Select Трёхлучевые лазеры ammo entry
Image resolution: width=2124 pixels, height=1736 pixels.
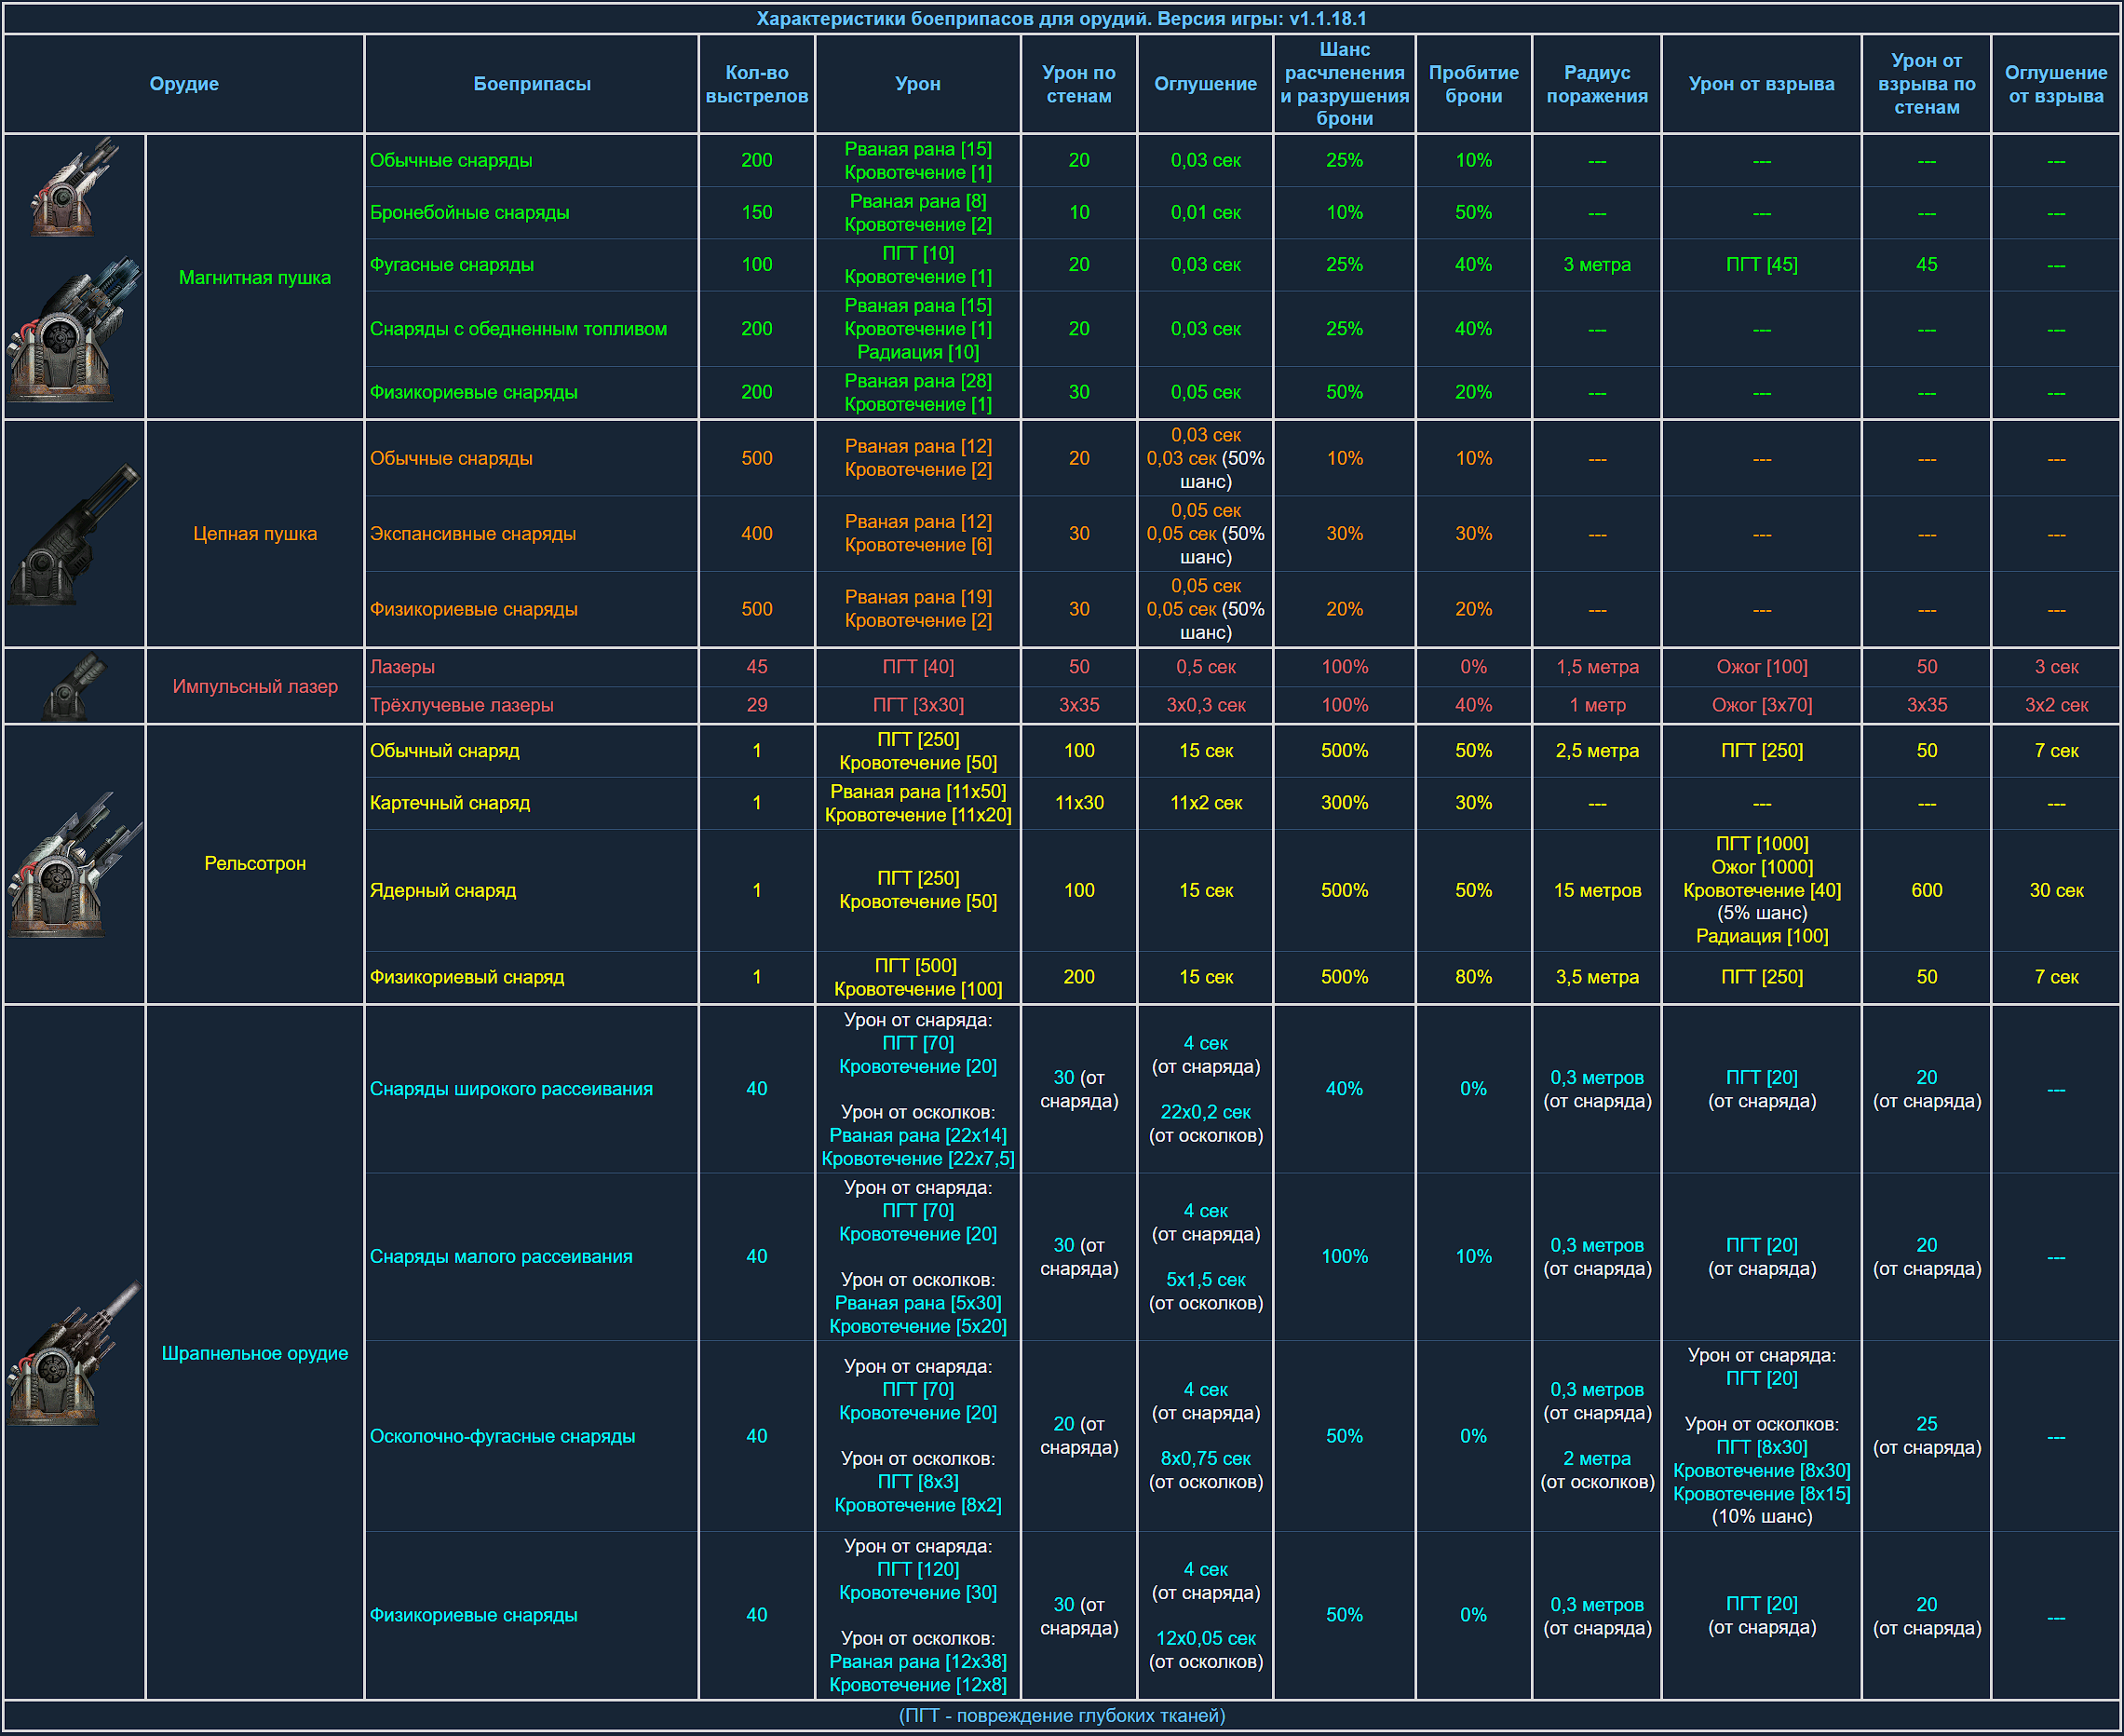click(461, 705)
